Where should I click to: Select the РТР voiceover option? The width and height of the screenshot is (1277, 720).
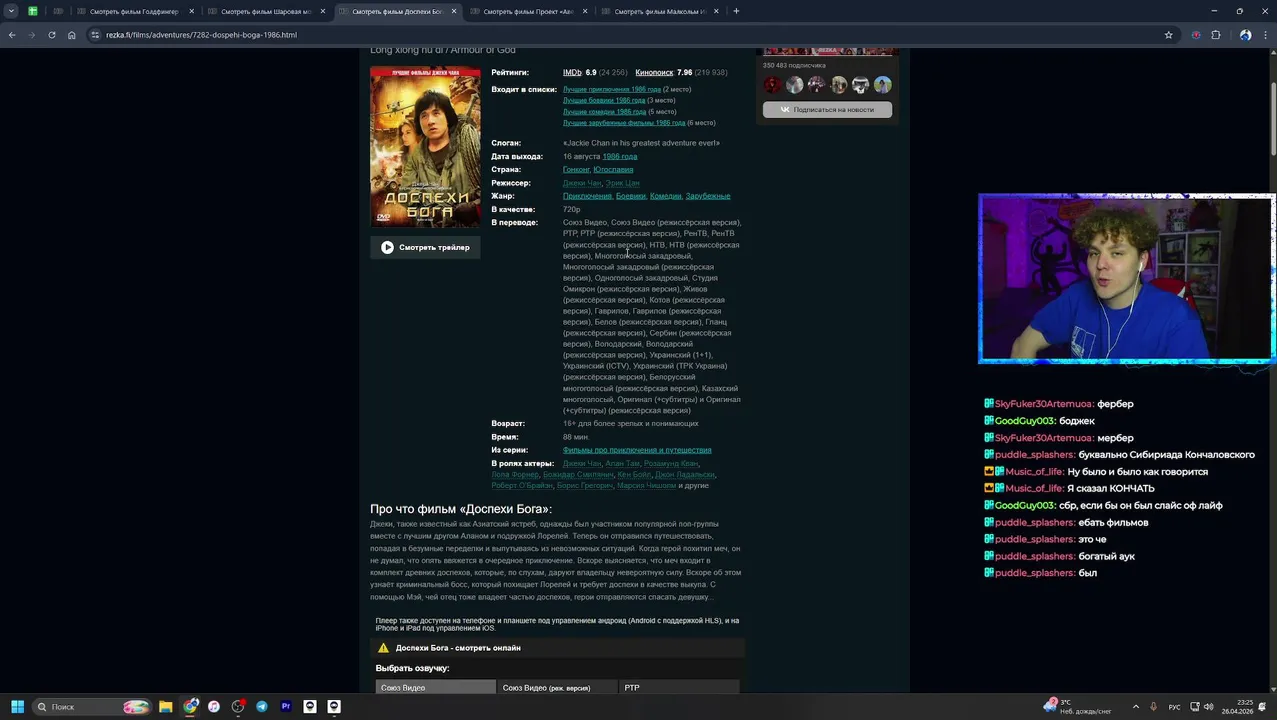(x=680, y=687)
